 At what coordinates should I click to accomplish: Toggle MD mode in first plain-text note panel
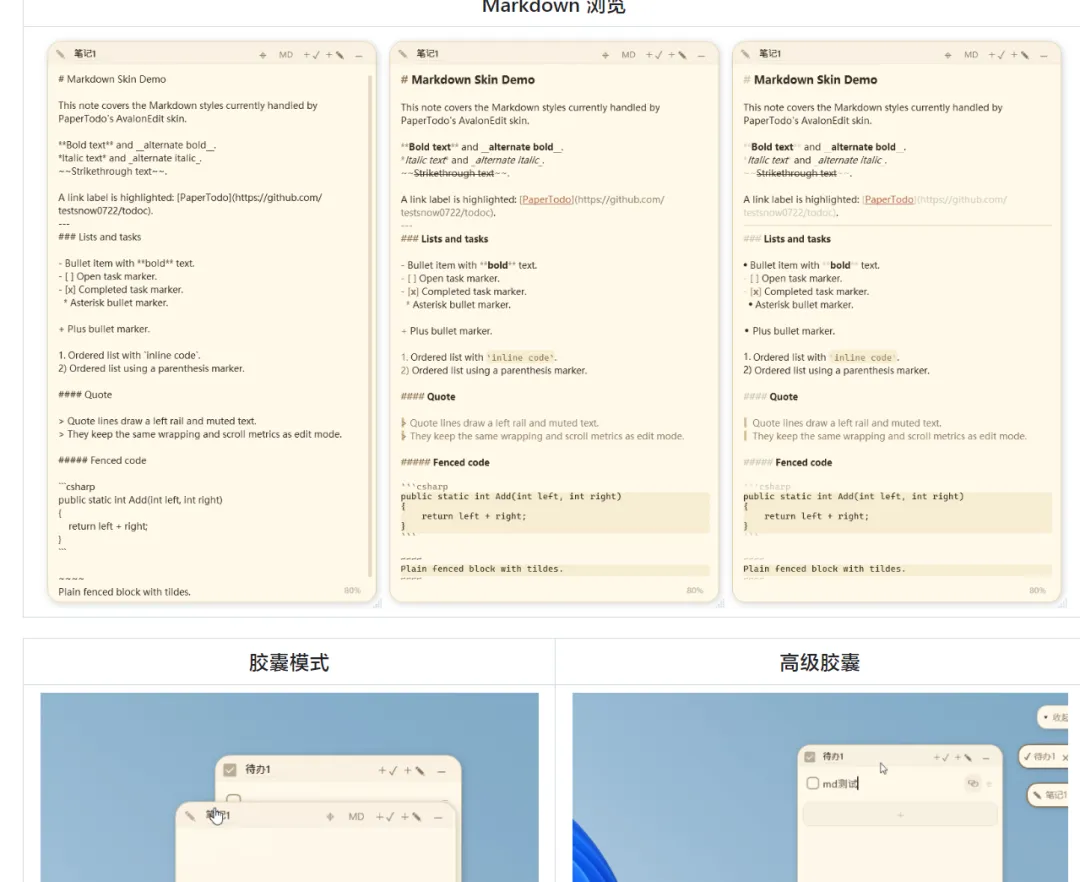(286, 55)
